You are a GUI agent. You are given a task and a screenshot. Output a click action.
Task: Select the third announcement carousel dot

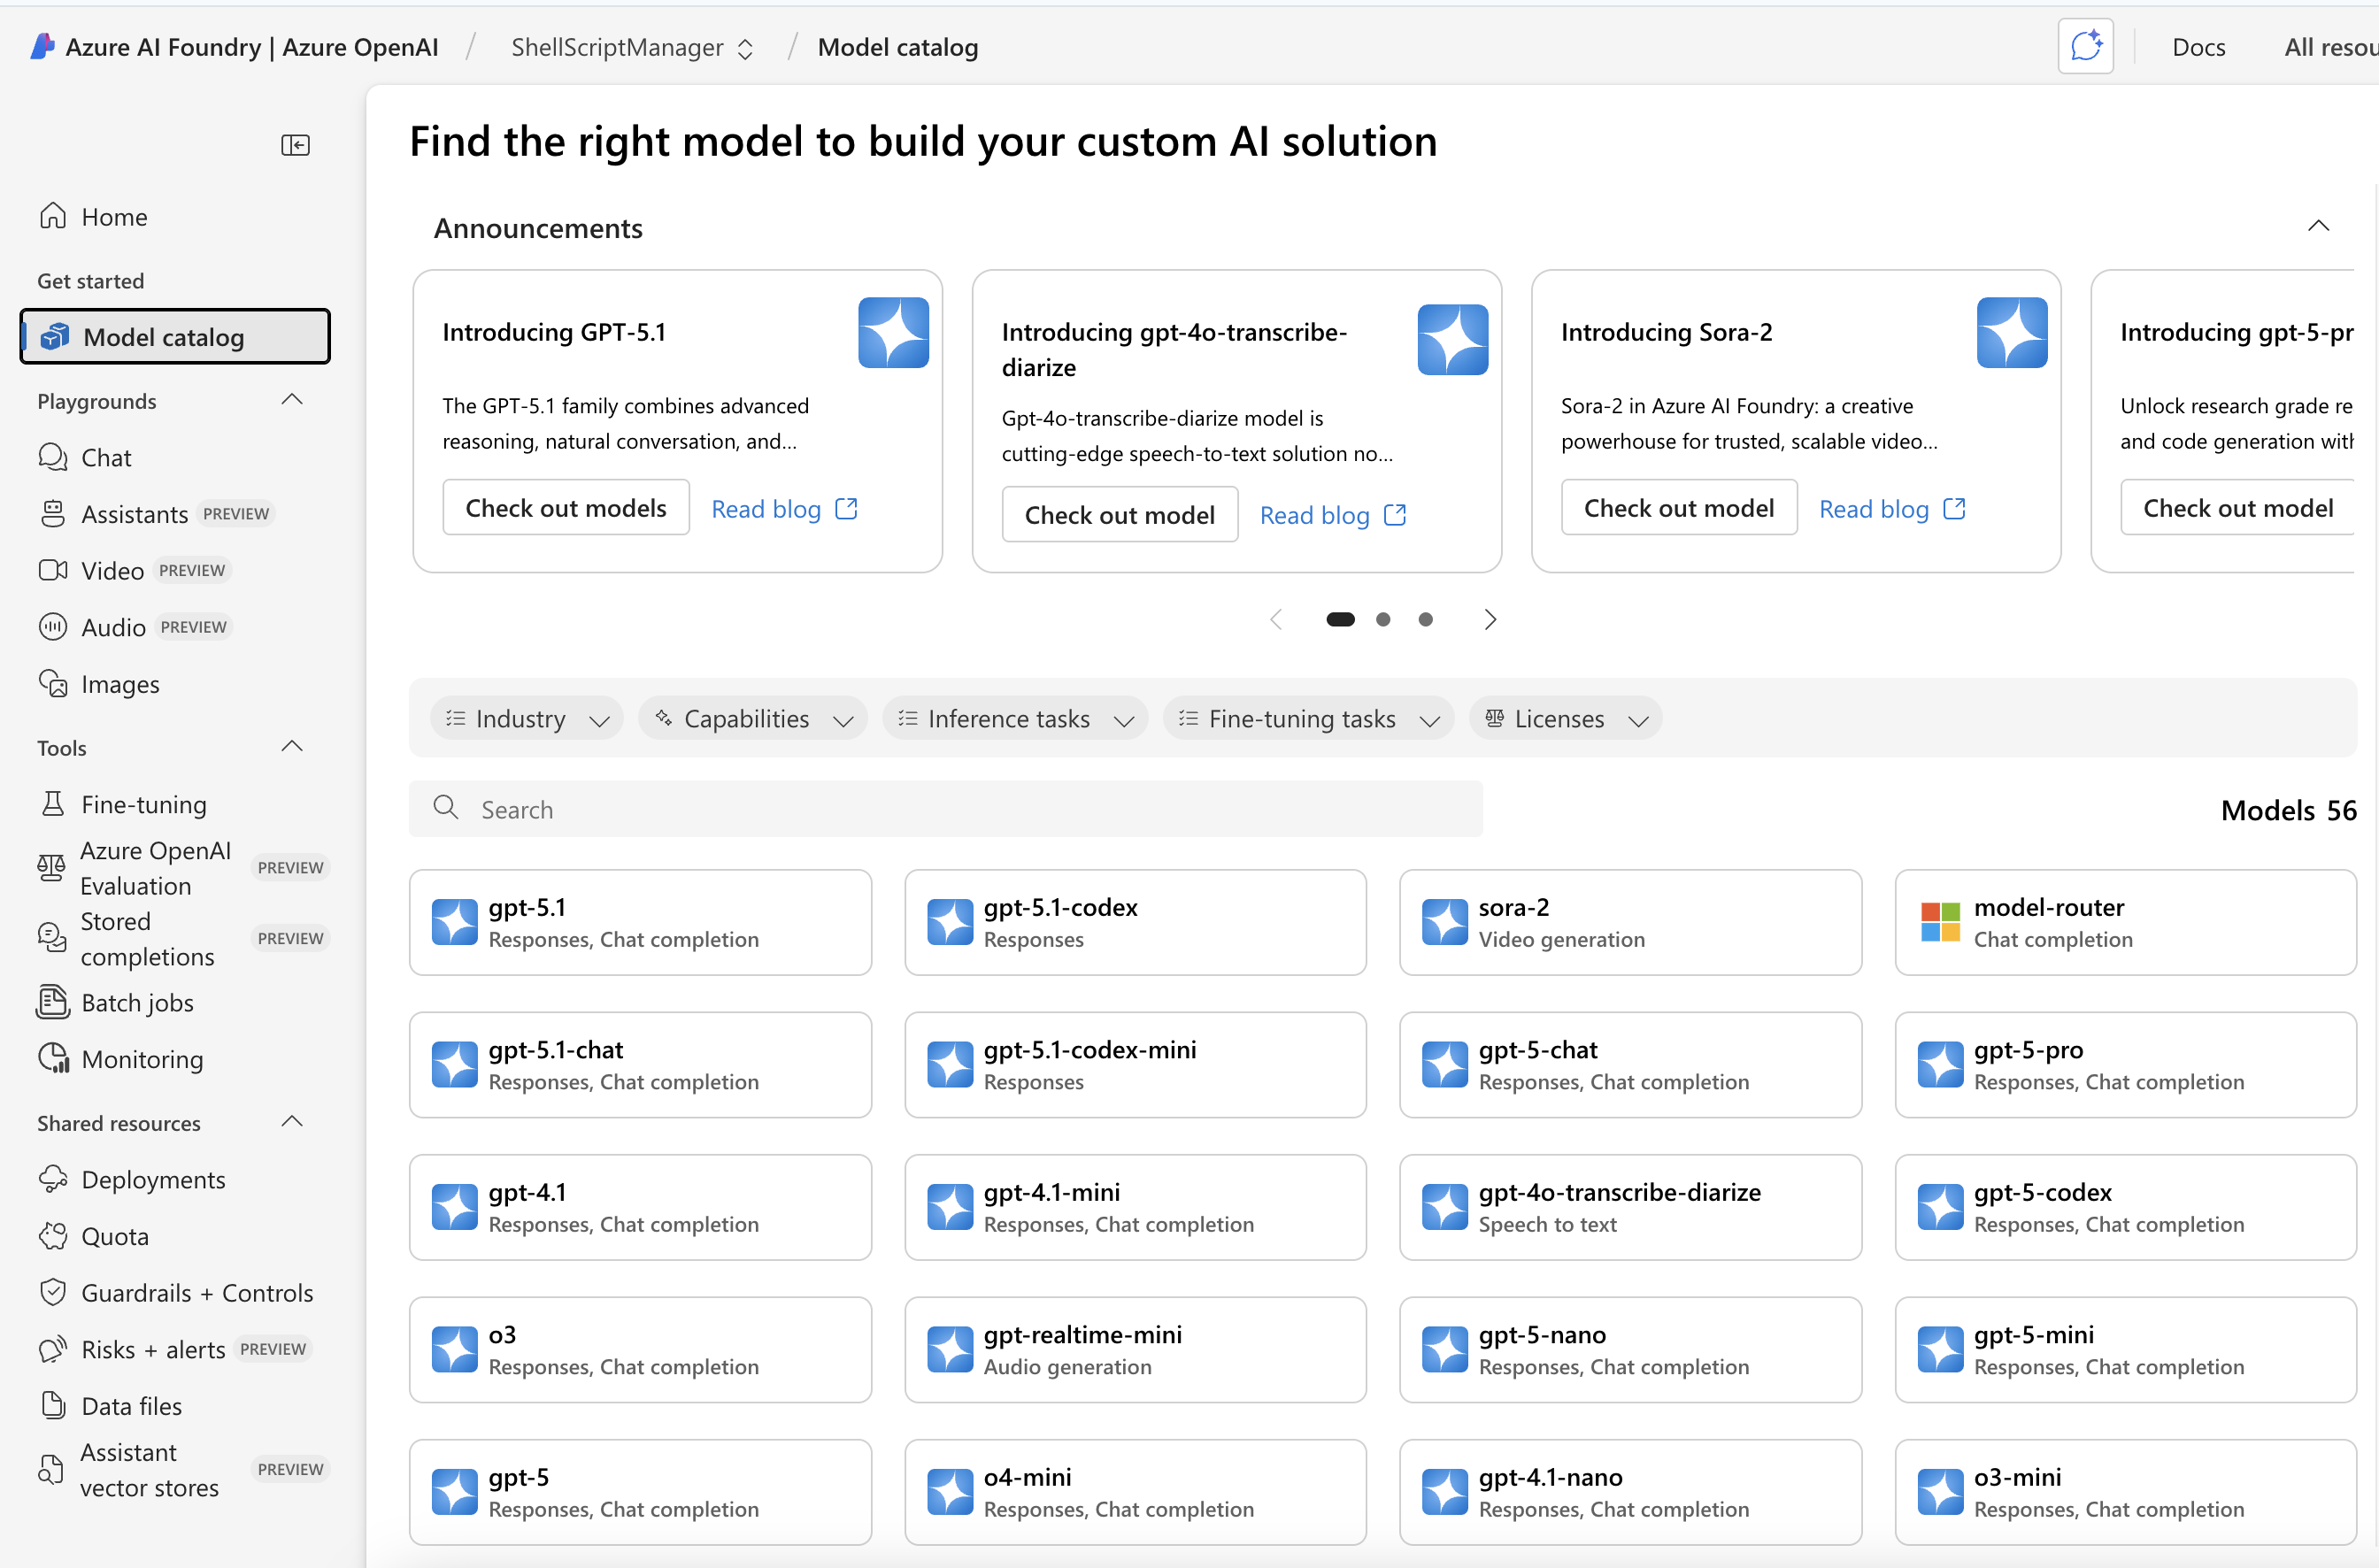[x=1426, y=620]
